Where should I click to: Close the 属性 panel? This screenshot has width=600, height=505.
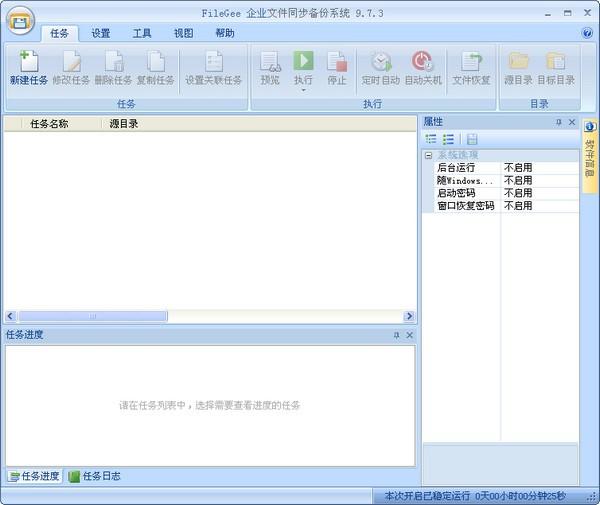click(x=572, y=122)
